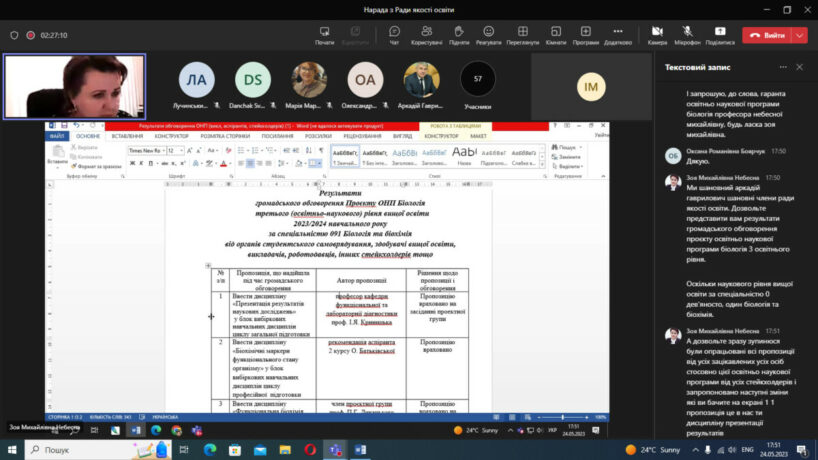Change meeting view (Переглянути)
The width and height of the screenshot is (818, 460).
pos(522,34)
